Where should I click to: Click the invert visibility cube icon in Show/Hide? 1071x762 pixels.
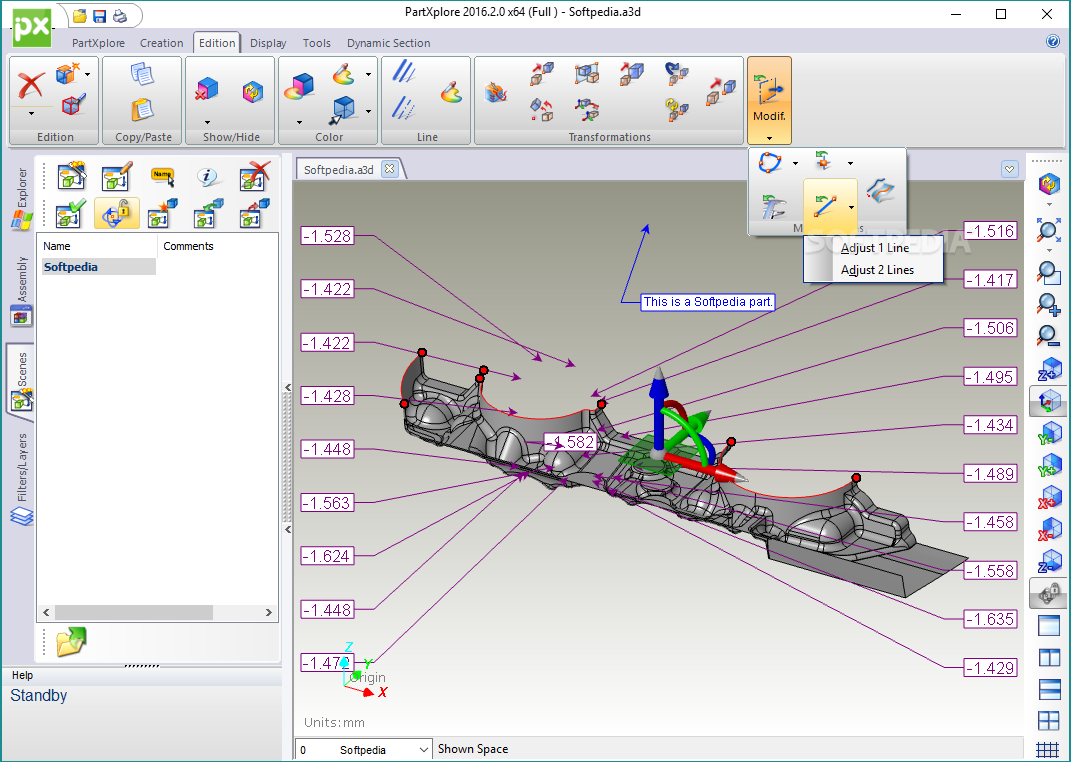tap(253, 91)
